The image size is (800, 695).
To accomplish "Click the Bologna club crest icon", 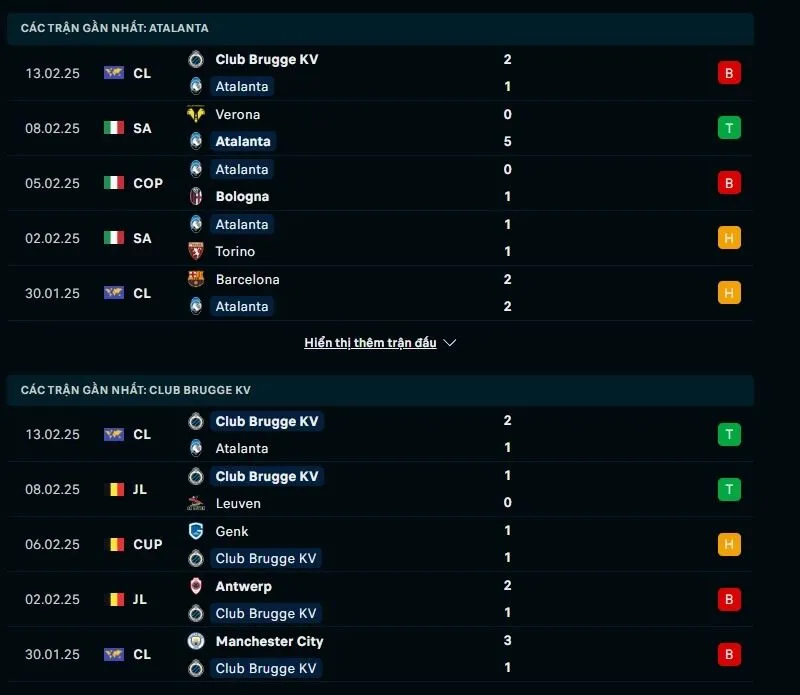I will (196, 196).
